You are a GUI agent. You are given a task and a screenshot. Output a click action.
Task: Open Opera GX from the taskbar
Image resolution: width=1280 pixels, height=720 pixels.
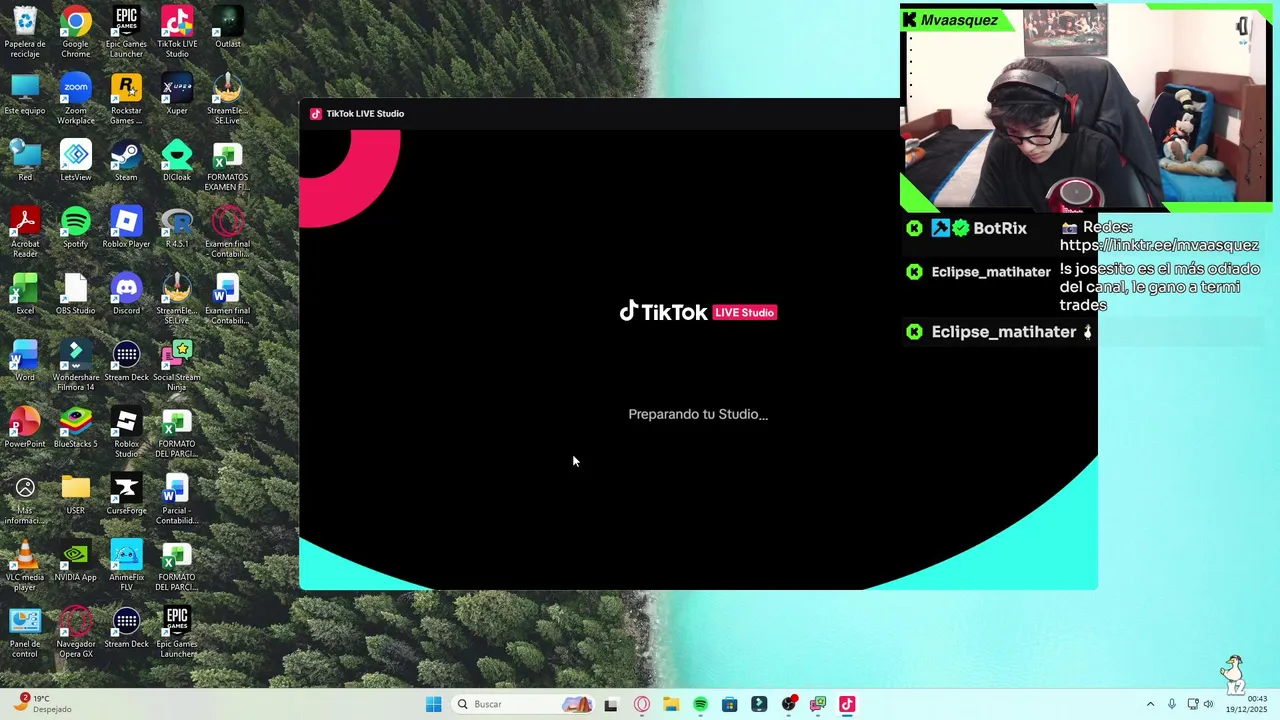point(642,704)
